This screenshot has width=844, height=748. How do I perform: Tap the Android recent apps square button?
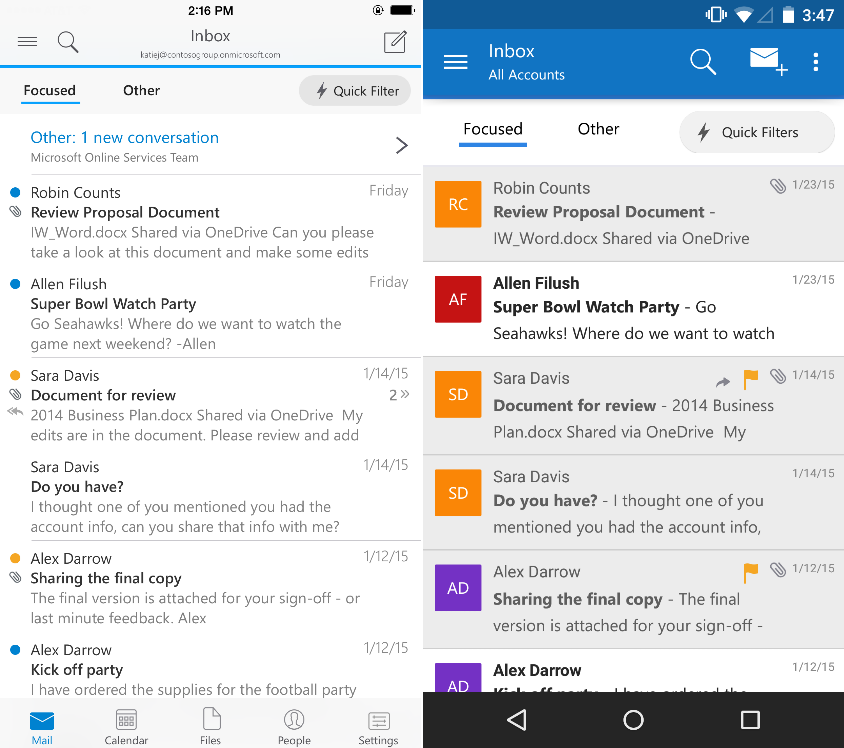(750, 720)
